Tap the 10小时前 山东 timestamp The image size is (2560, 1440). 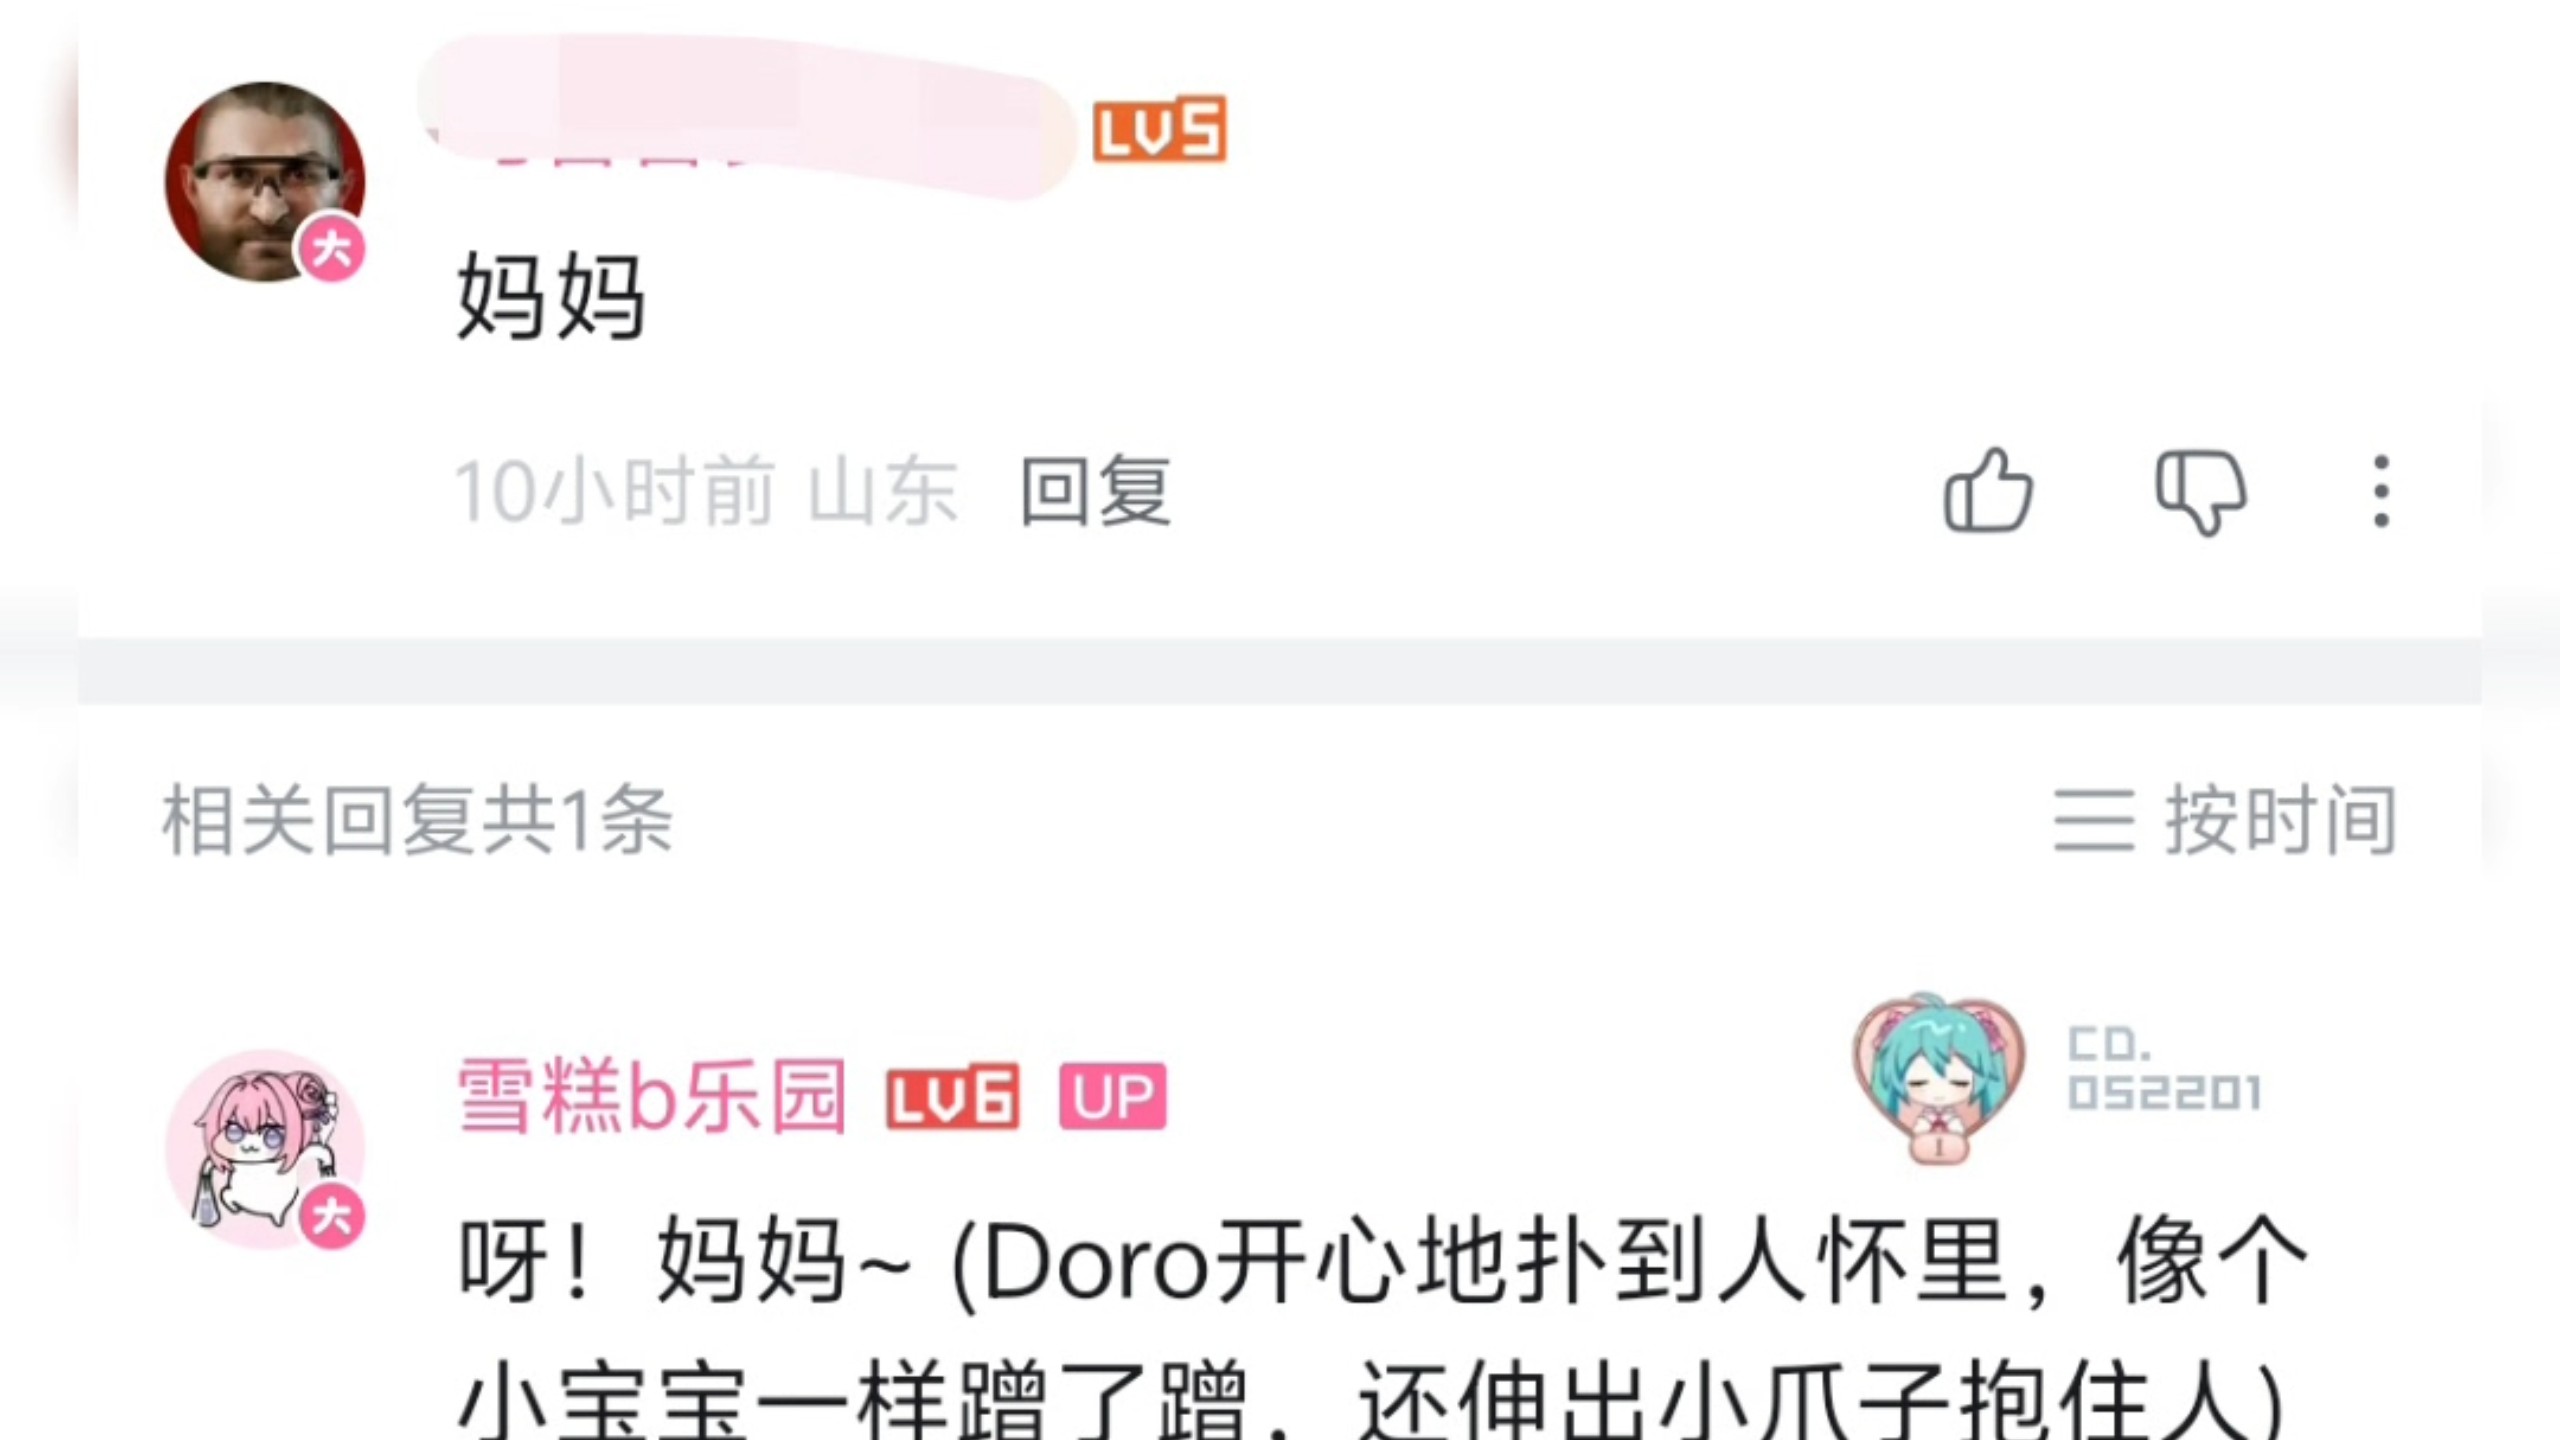[x=707, y=491]
